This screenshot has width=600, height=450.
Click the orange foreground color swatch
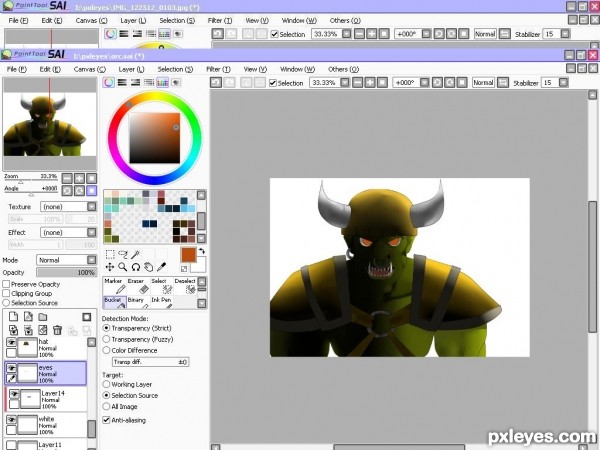click(x=188, y=255)
